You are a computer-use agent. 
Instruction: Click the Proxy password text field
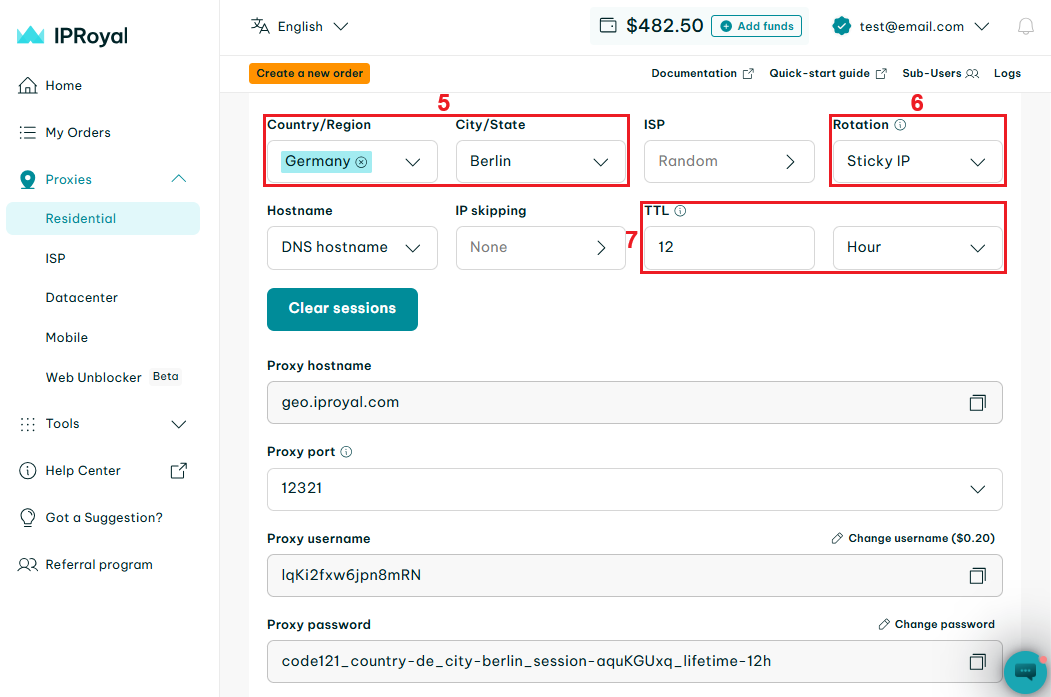point(635,661)
